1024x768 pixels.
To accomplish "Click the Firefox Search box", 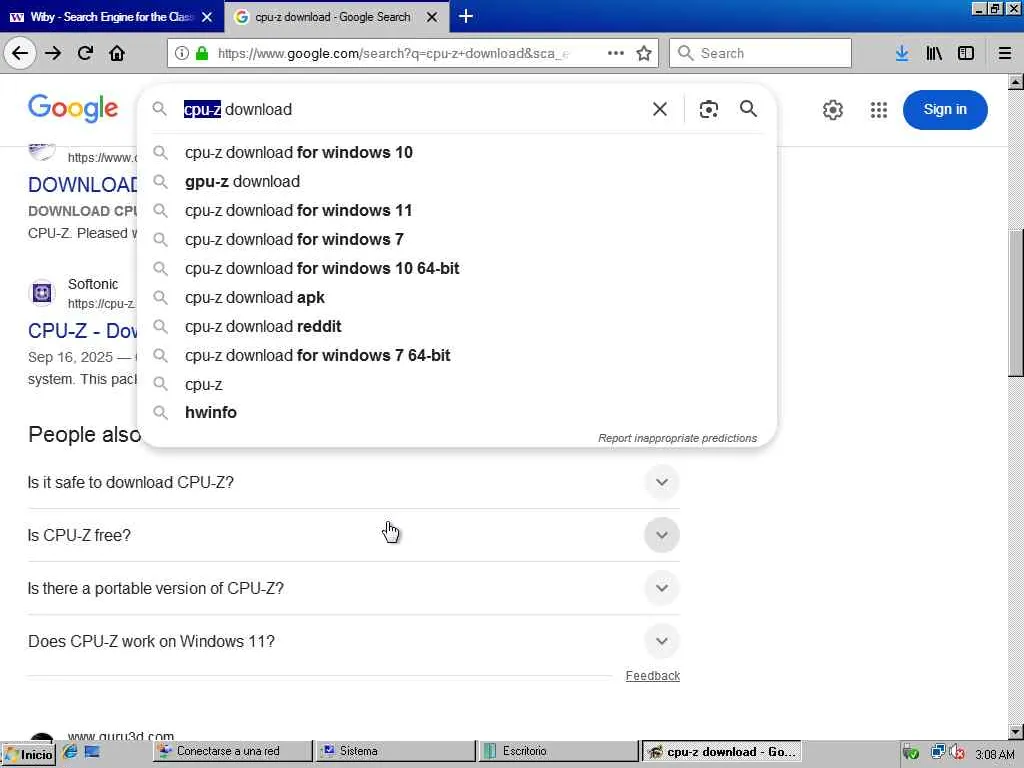I will click(x=760, y=53).
